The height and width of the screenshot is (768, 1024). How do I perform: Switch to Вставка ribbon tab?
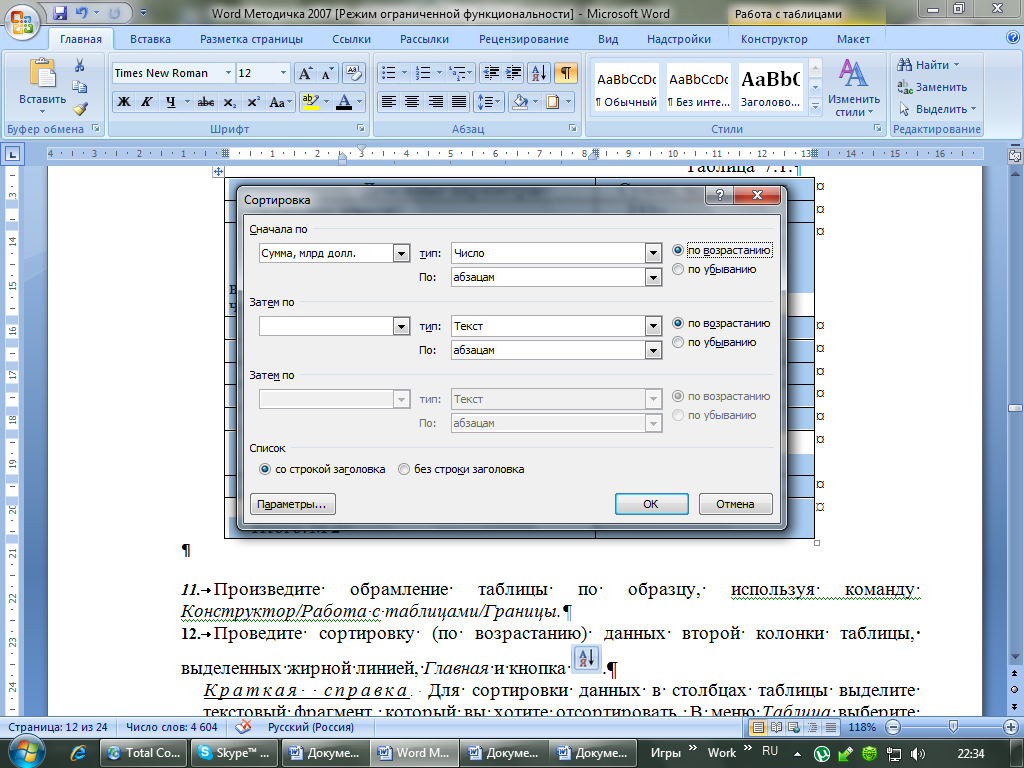(x=150, y=39)
